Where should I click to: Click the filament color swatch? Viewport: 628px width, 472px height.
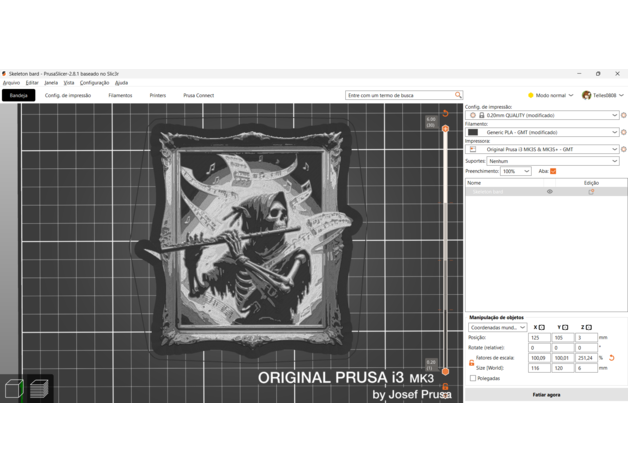pyautogui.click(x=473, y=132)
